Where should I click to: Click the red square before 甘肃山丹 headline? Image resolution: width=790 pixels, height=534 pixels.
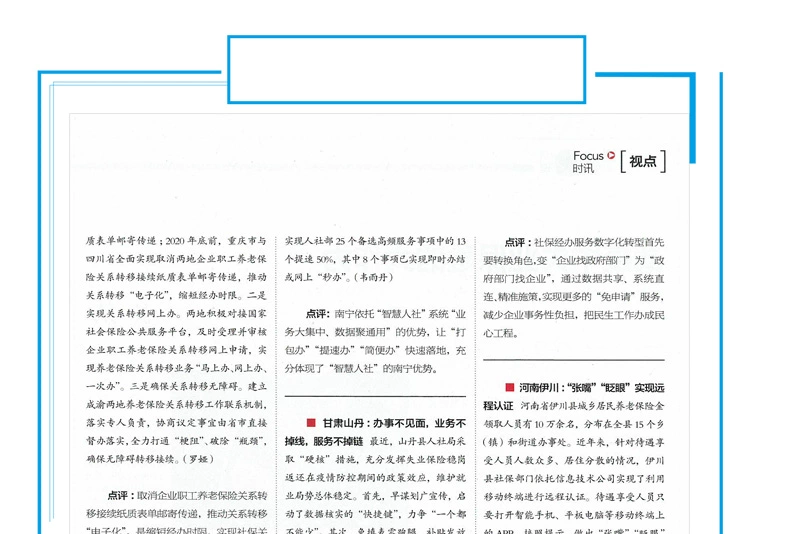(311, 423)
